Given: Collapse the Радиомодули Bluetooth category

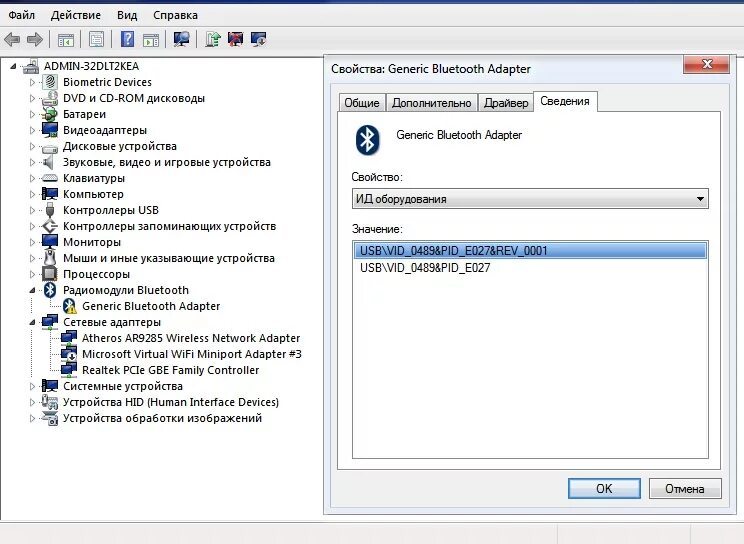Looking at the screenshot, I should (32, 290).
